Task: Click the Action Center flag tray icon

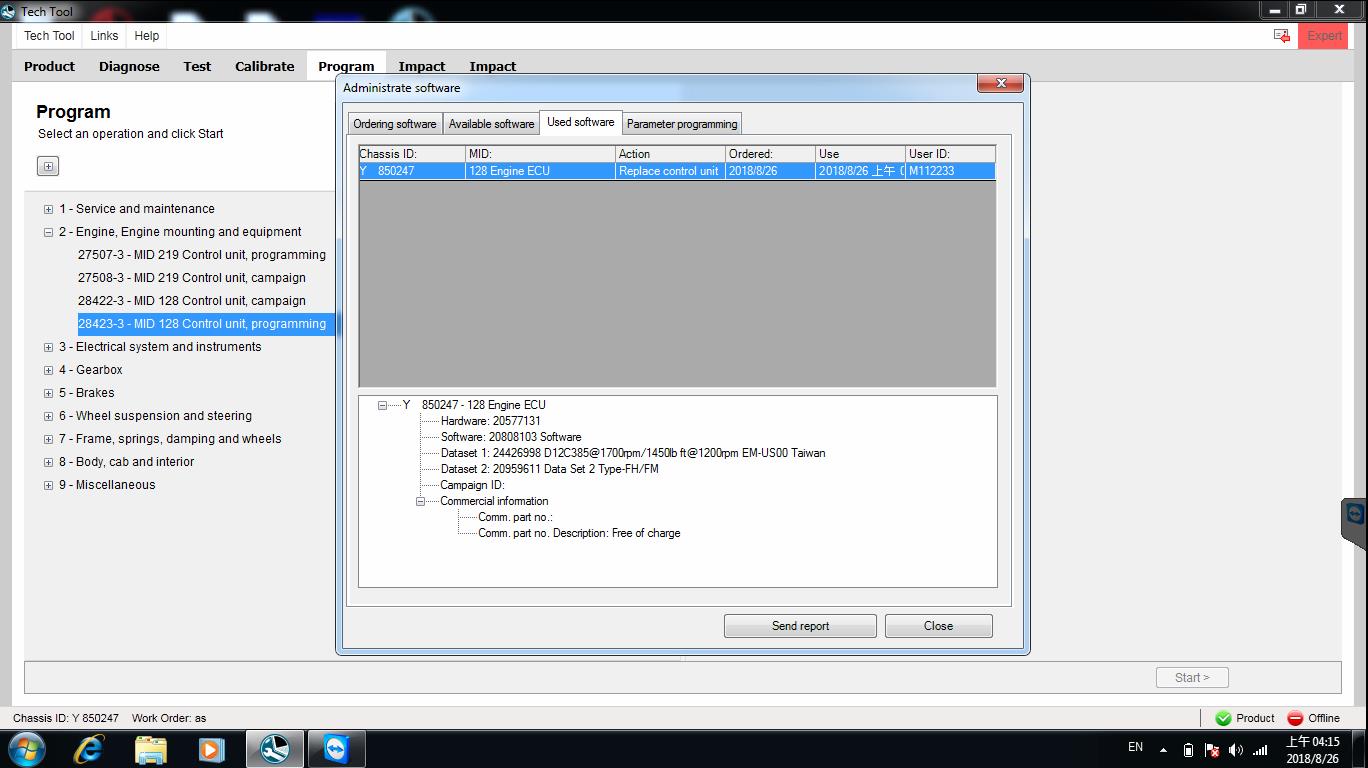Action: [x=1212, y=749]
